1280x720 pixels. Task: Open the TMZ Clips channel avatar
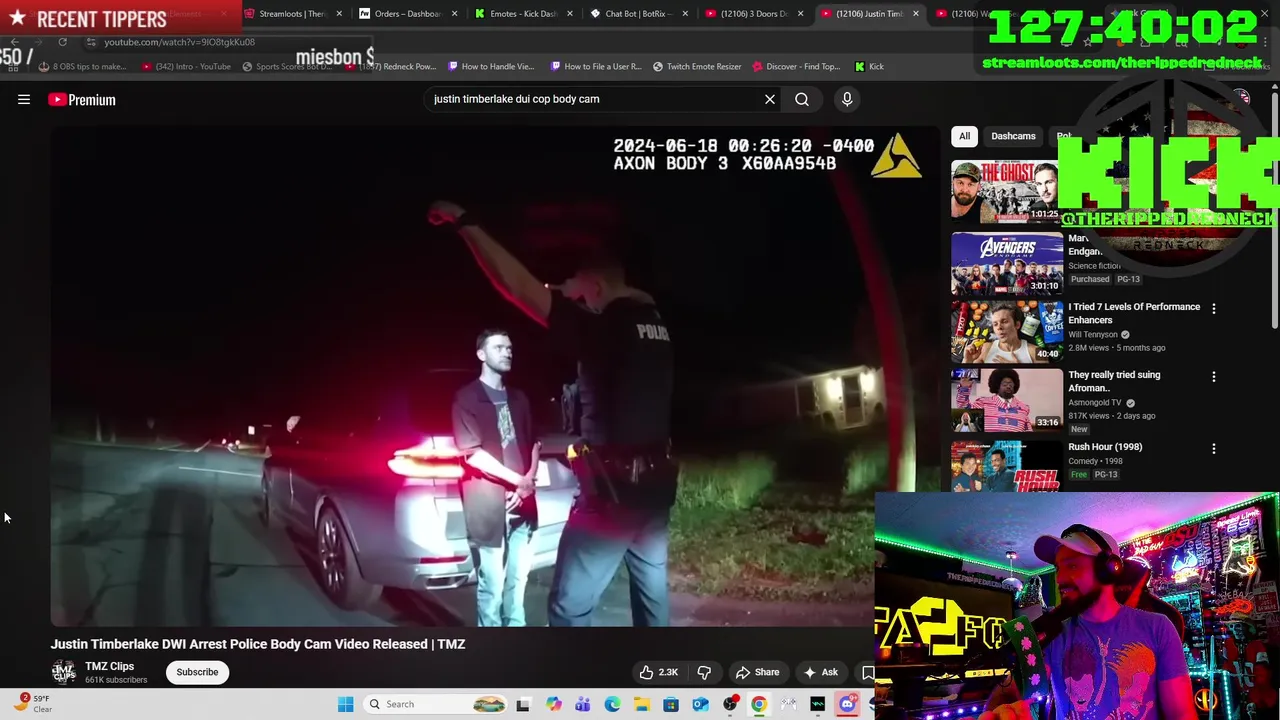(x=64, y=672)
